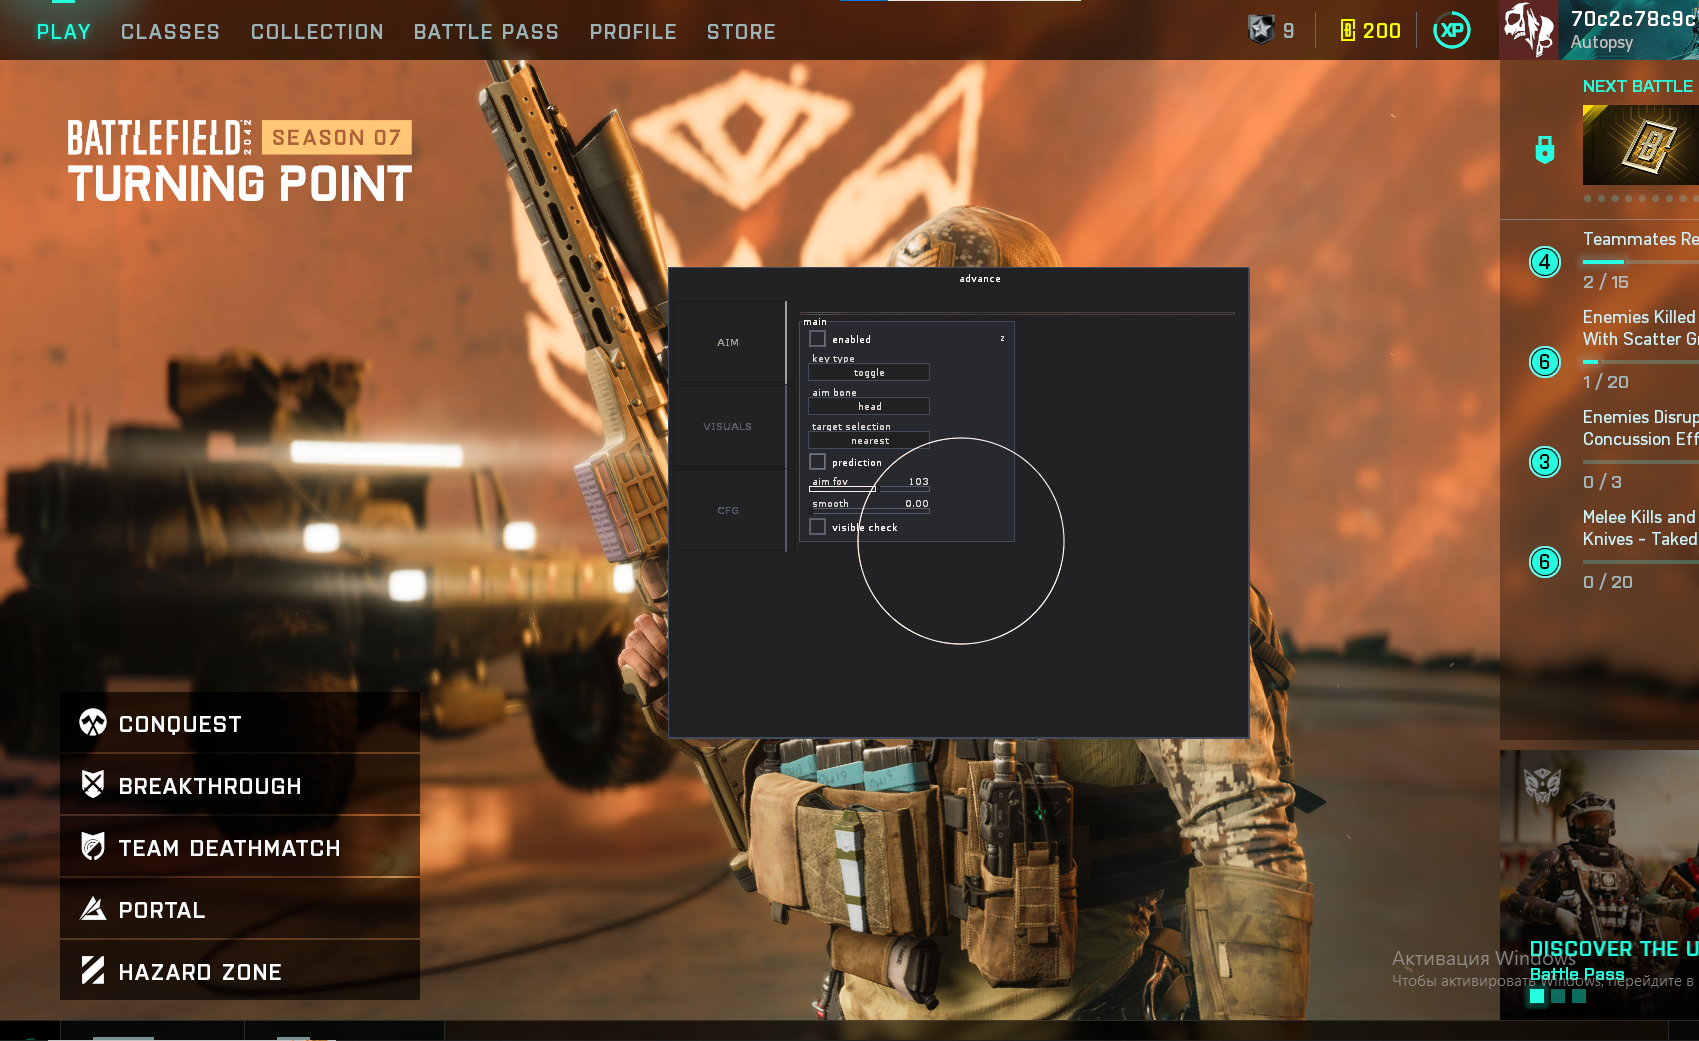
Task: Select mission badge 3 next to Enemies Disrupted
Action: click(1545, 462)
